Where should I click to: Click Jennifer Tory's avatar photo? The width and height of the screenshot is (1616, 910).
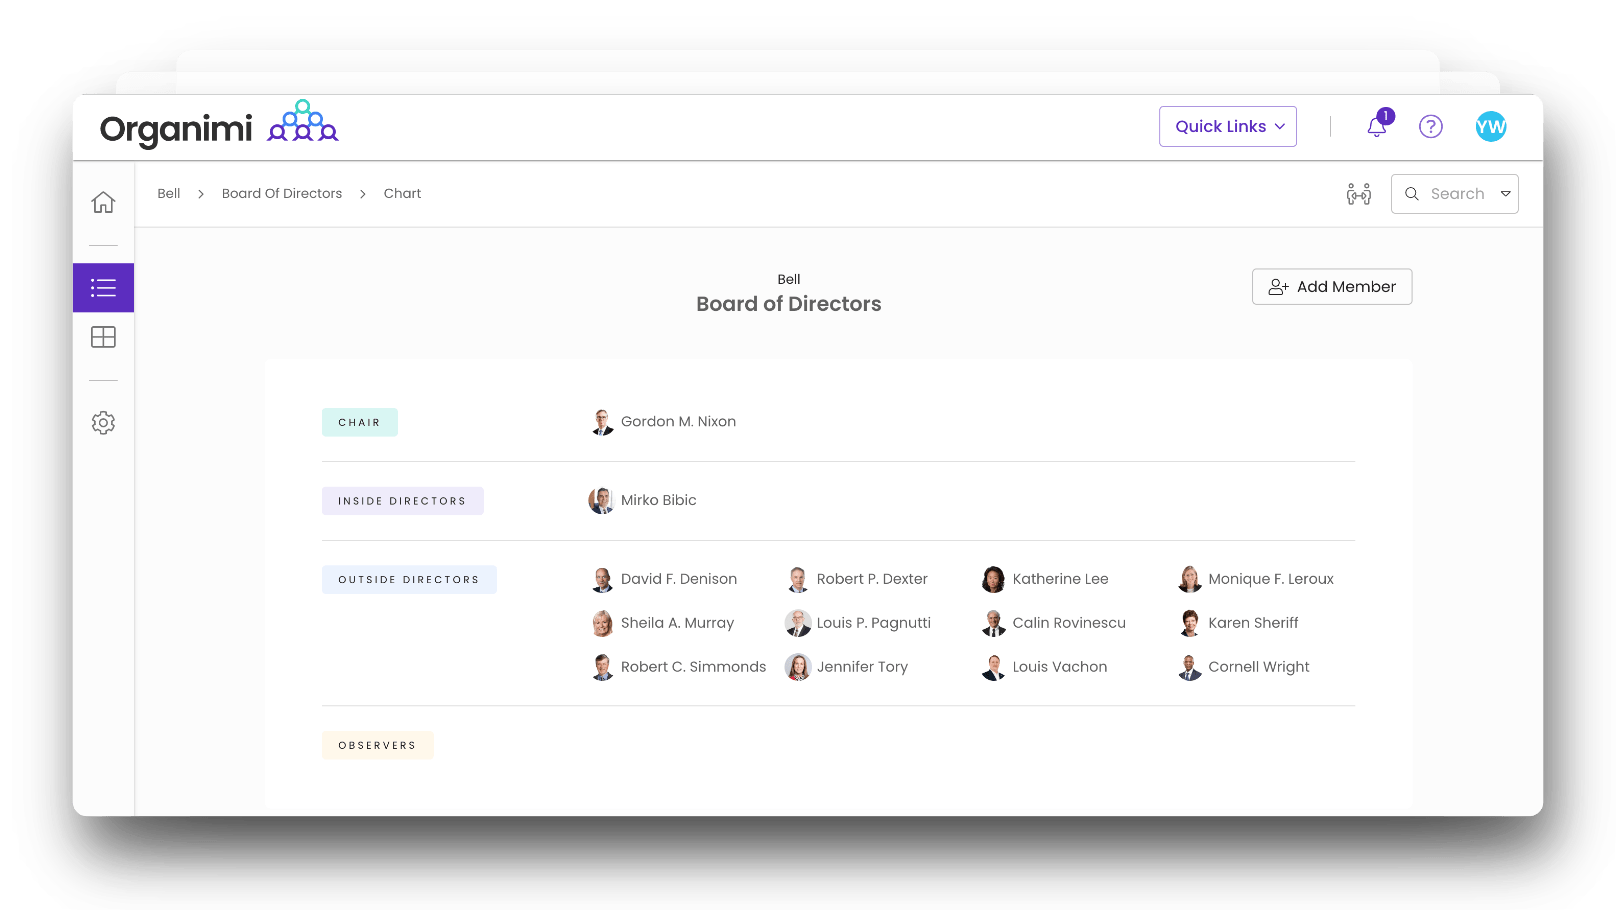[x=798, y=667]
